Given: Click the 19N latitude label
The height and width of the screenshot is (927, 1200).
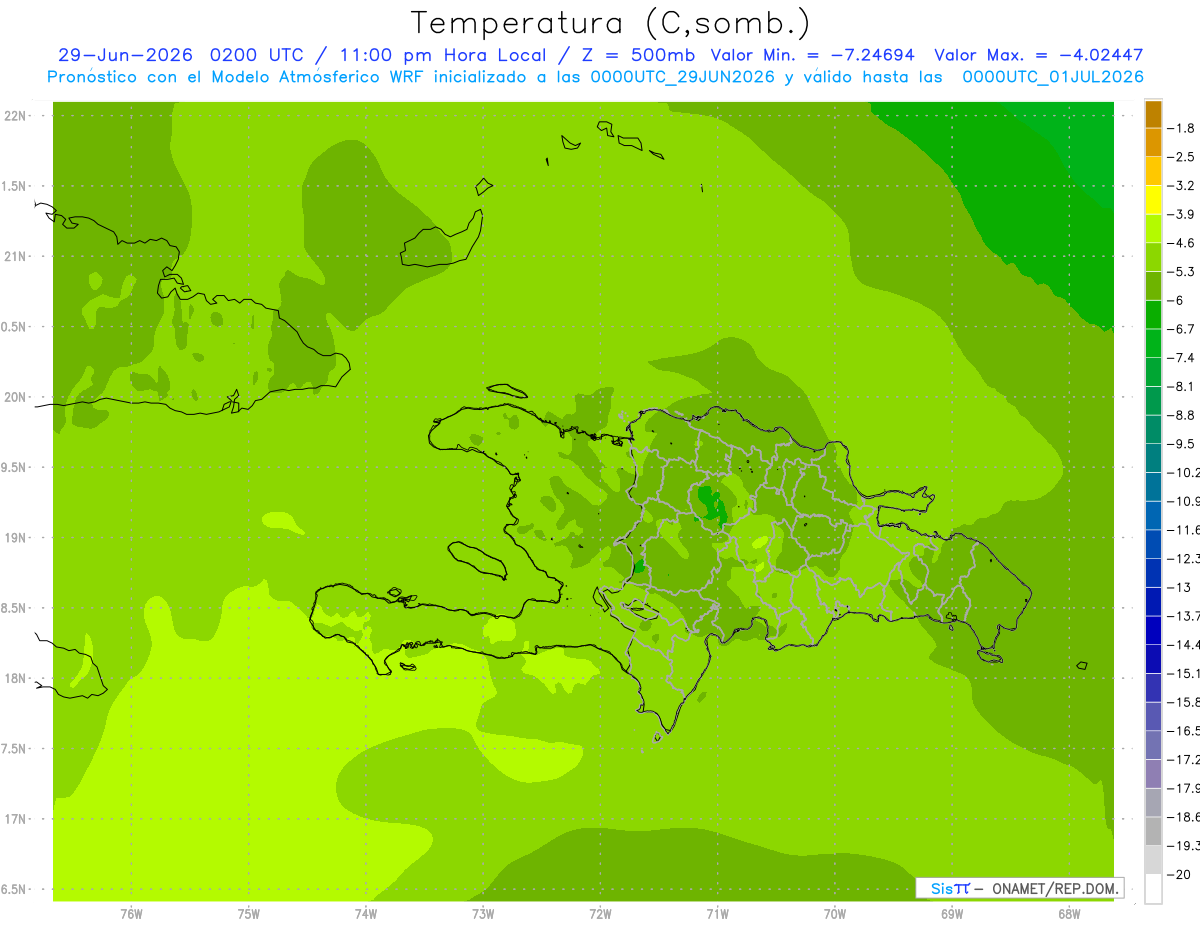Looking at the screenshot, I should pos(15,538).
